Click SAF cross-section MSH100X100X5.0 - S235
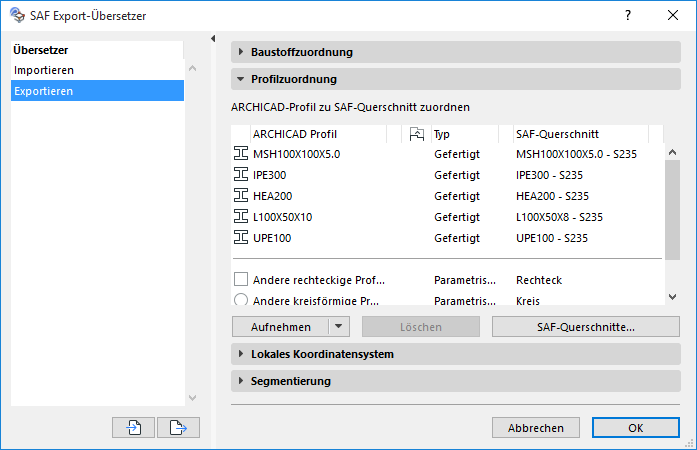This screenshot has width=697, height=450. (x=576, y=154)
